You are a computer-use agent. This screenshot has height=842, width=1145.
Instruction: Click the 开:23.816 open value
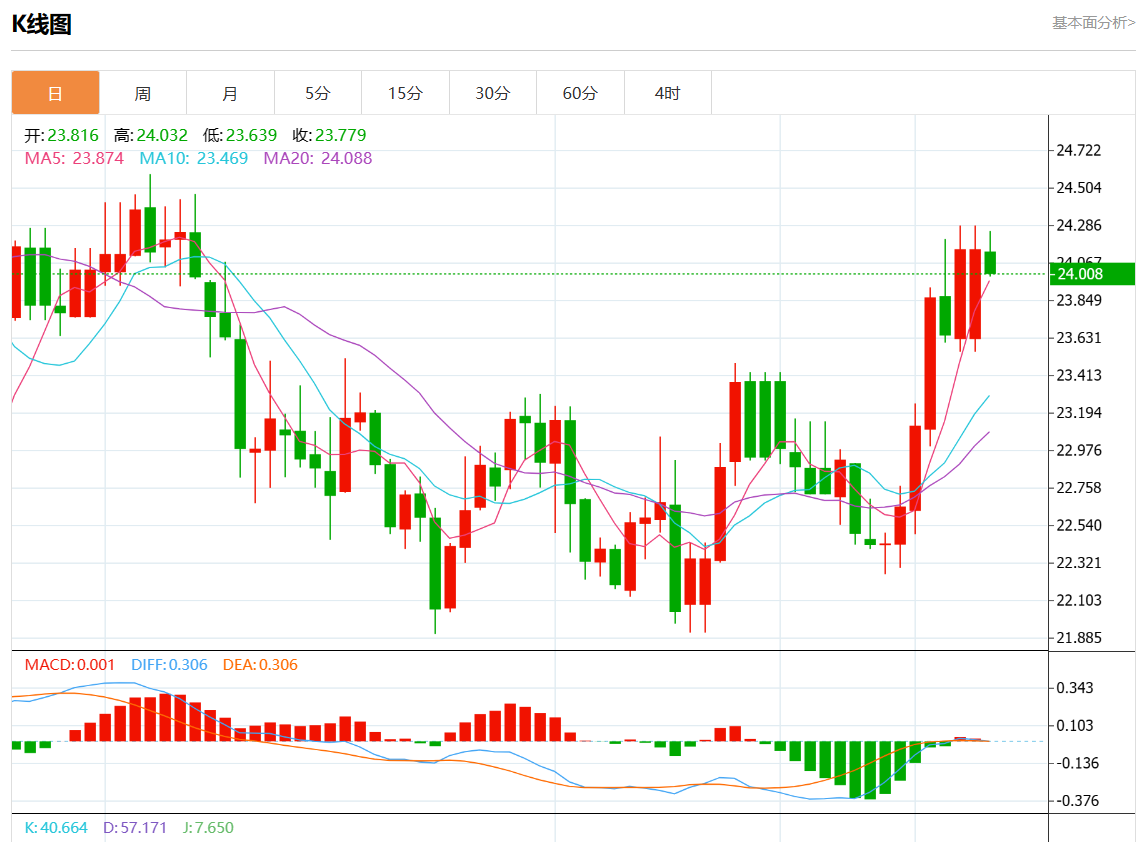(x=61, y=135)
